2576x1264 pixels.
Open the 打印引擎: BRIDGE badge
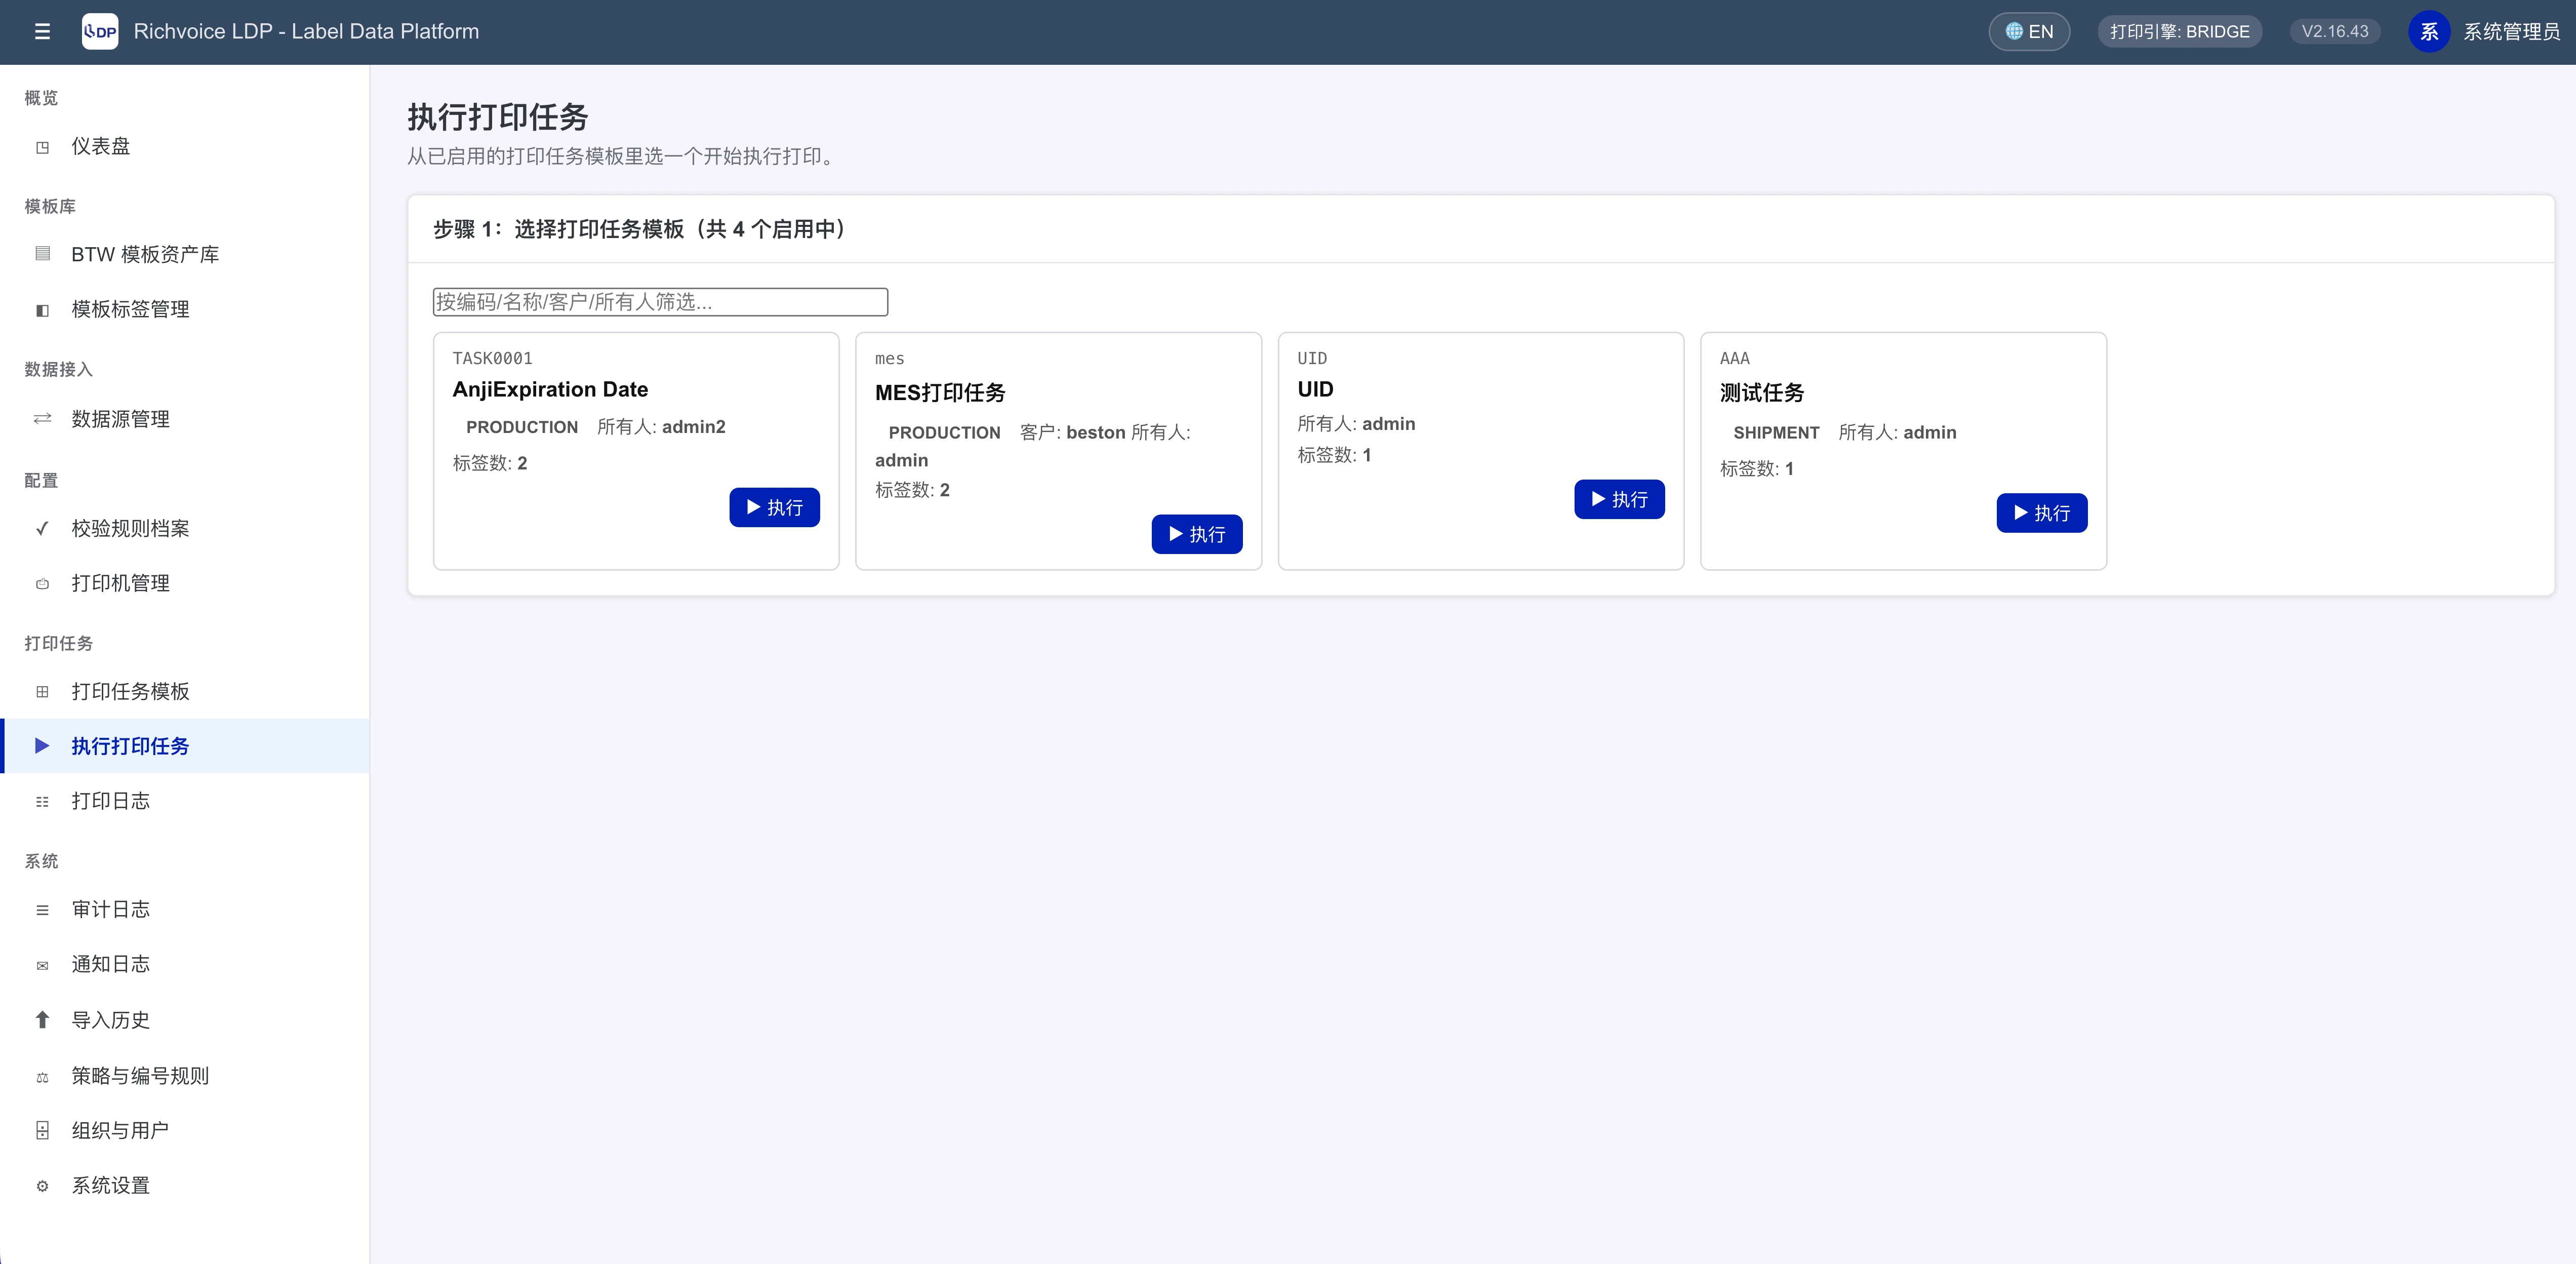click(x=2179, y=32)
